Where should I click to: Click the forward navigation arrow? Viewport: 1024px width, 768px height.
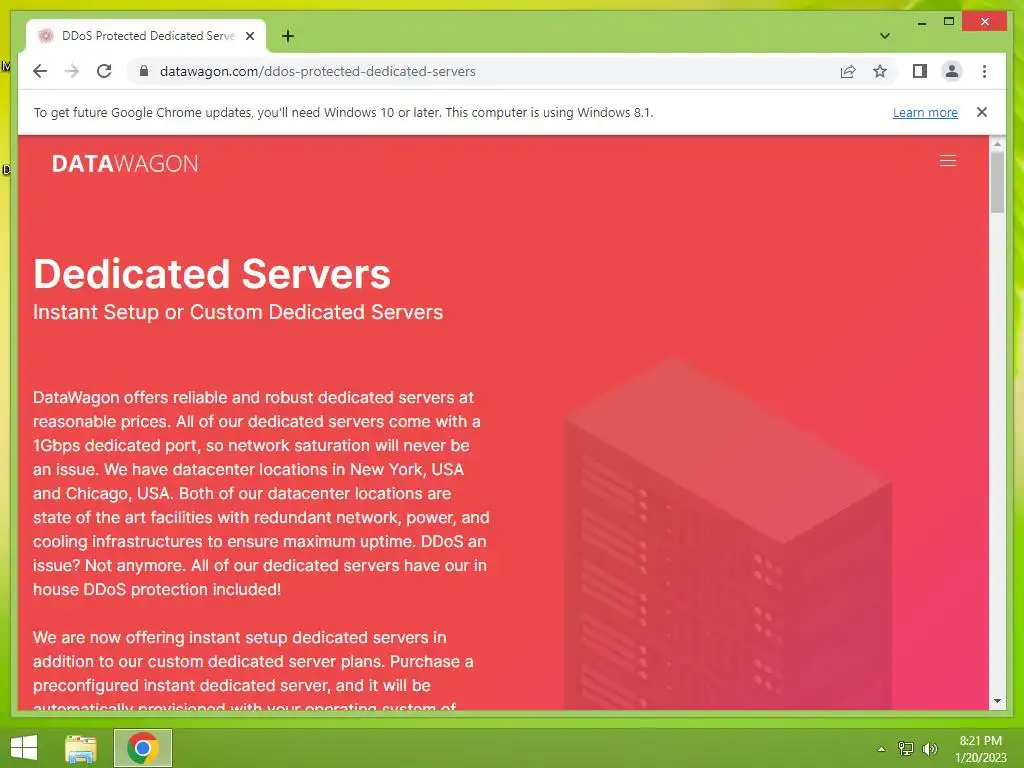[72, 71]
